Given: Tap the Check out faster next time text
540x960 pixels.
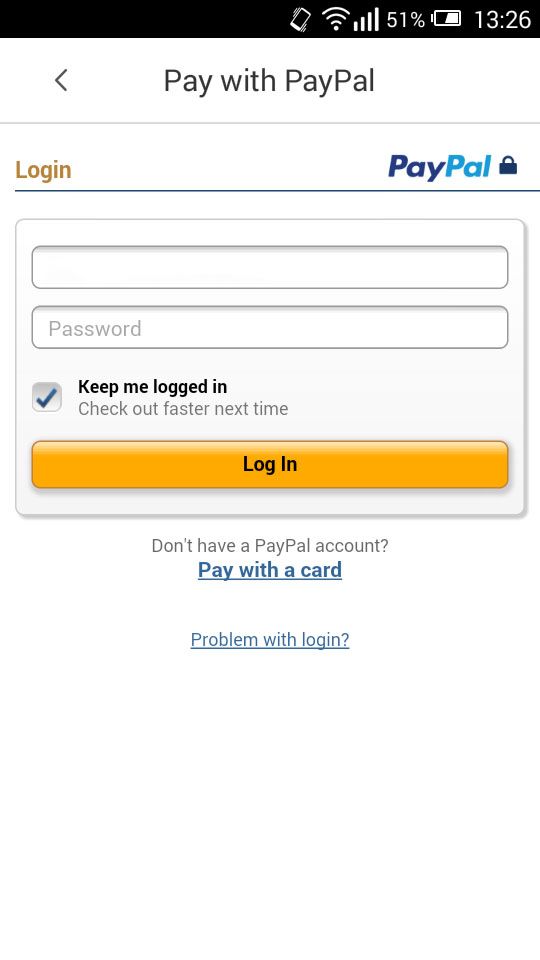Looking at the screenshot, I should pos(183,408).
